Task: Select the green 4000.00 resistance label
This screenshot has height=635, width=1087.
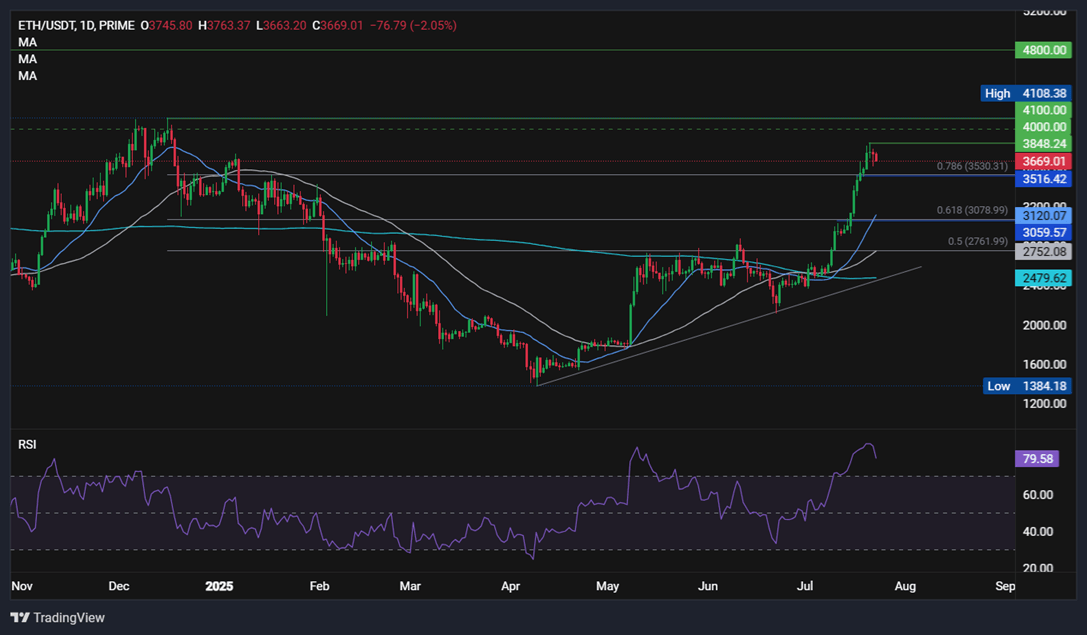Action: tap(1044, 126)
